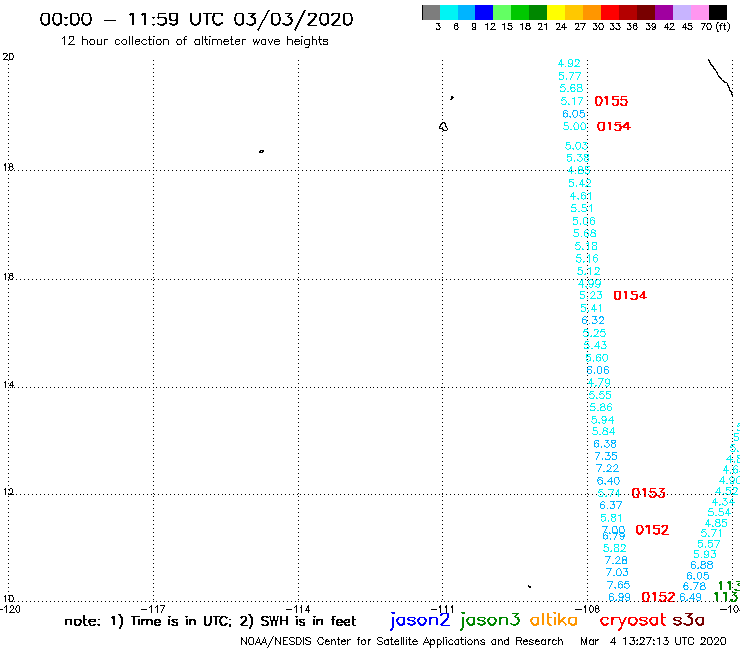The height and width of the screenshot is (650, 740).
Task: Click the 5.00 wave height reading
Action: pos(574,127)
